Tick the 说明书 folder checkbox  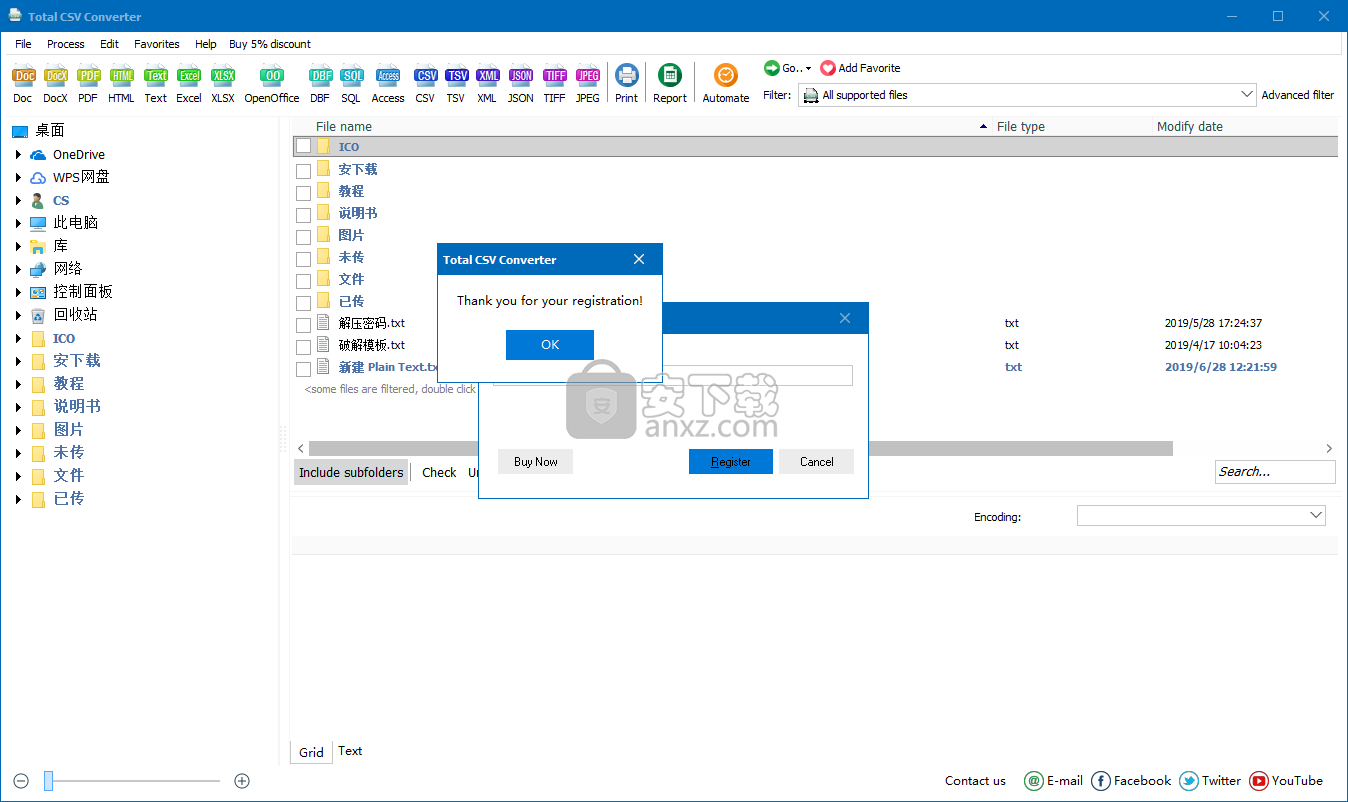click(x=303, y=214)
